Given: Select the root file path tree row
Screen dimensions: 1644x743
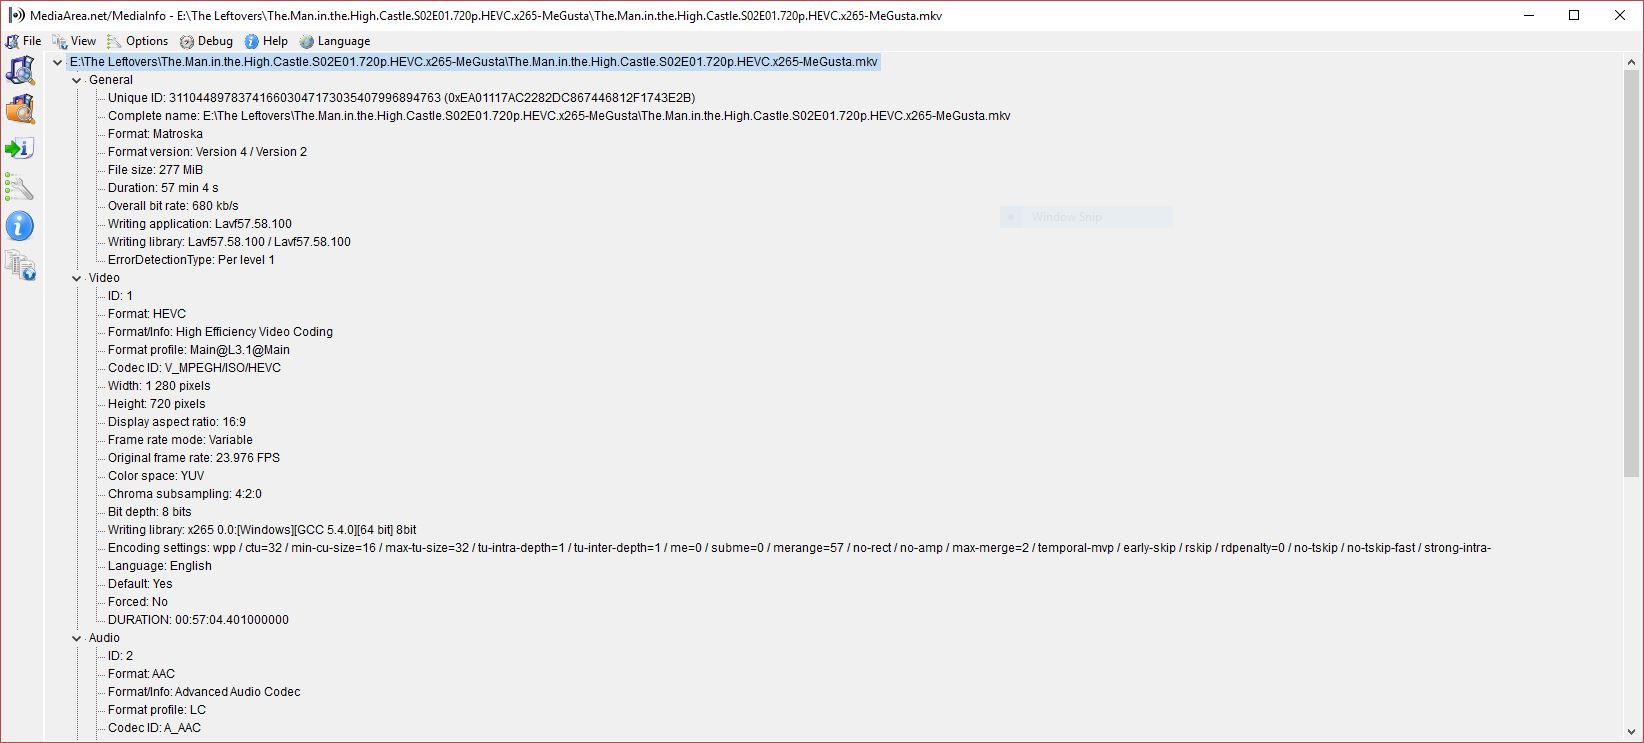Looking at the screenshot, I should [474, 62].
